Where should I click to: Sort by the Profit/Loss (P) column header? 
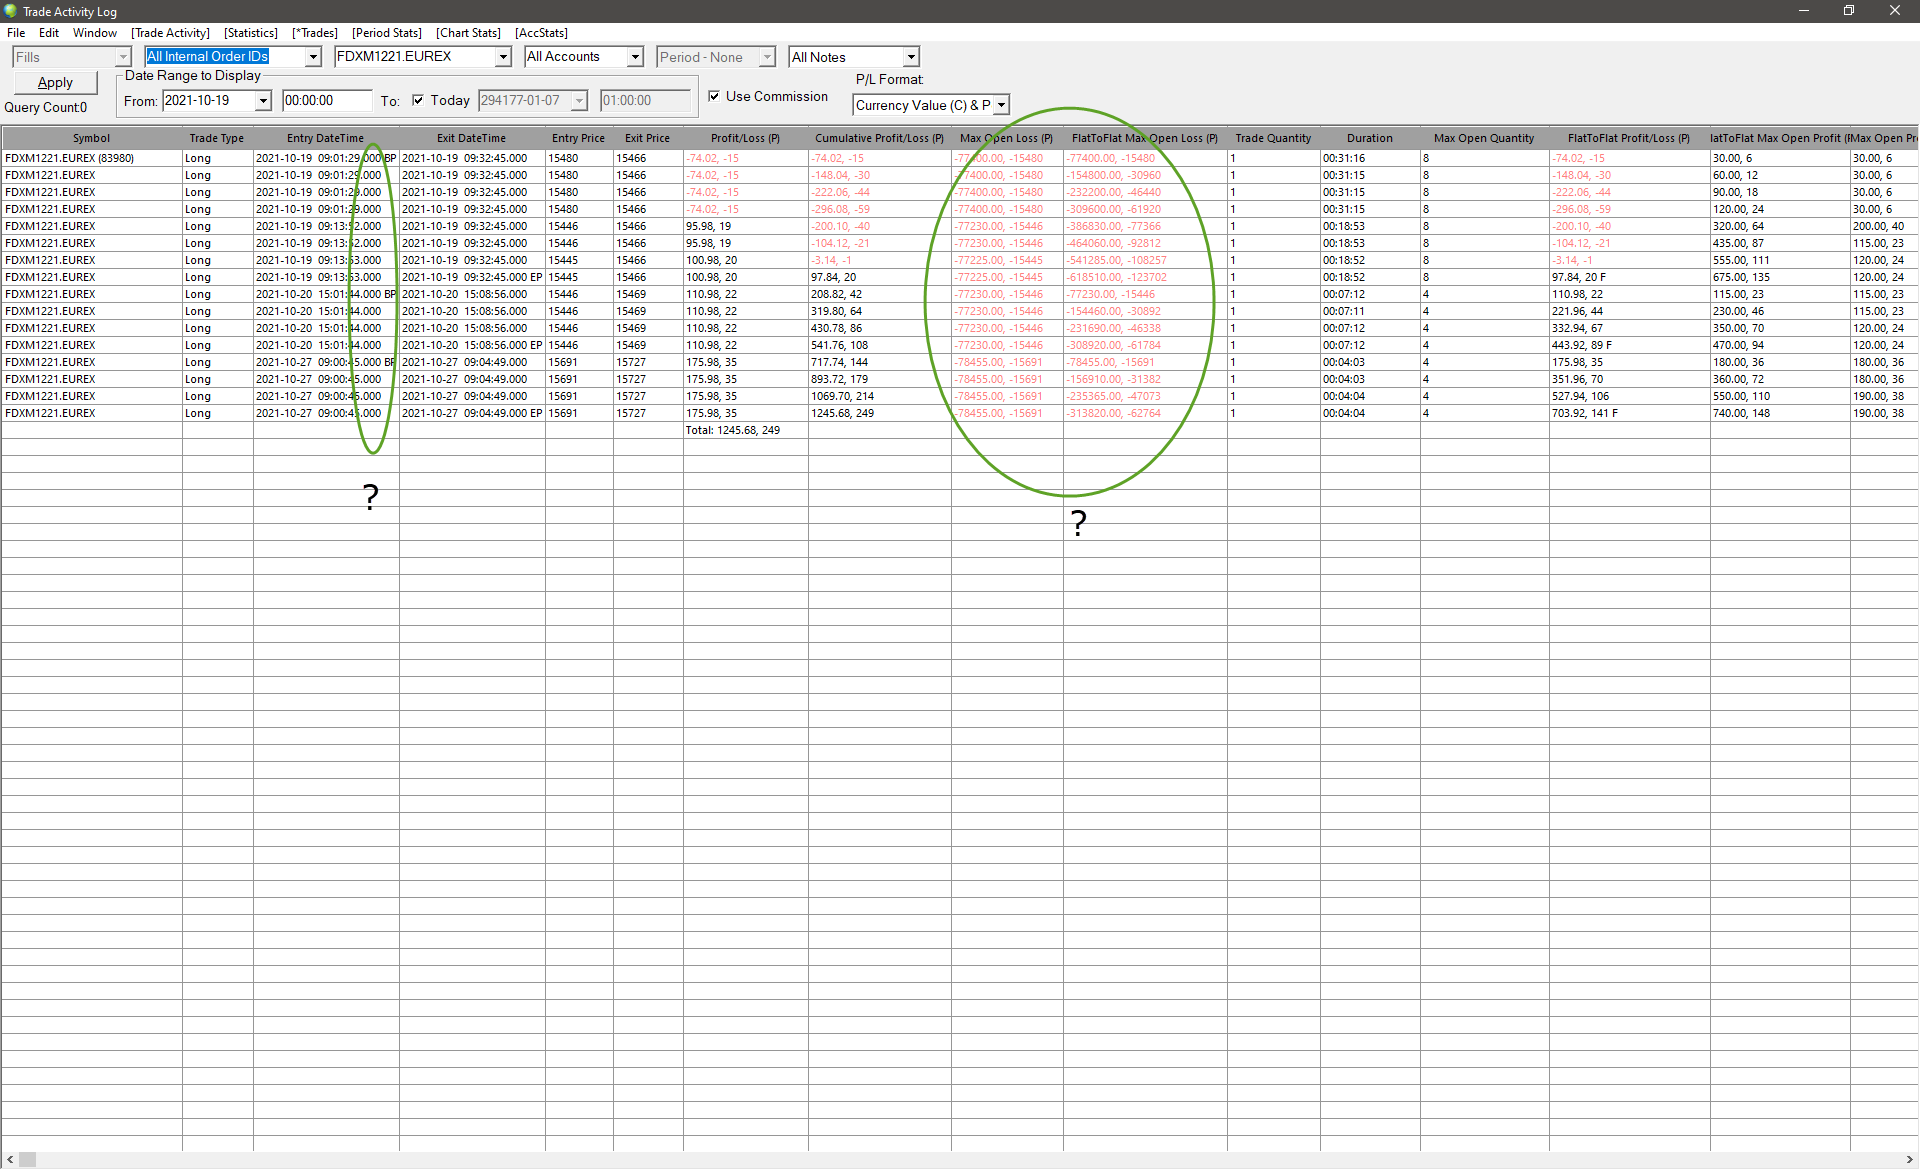pyautogui.click(x=745, y=138)
